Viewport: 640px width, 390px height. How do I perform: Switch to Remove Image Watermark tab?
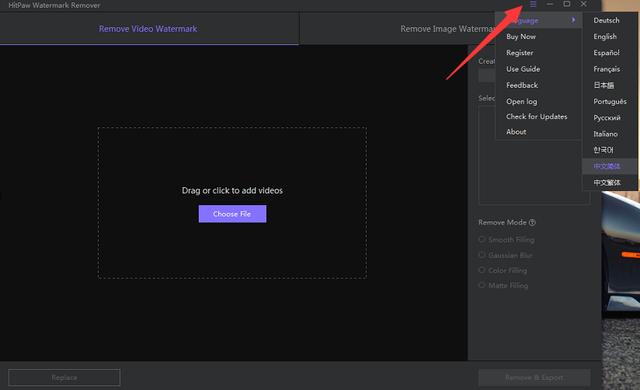(x=447, y=29)
